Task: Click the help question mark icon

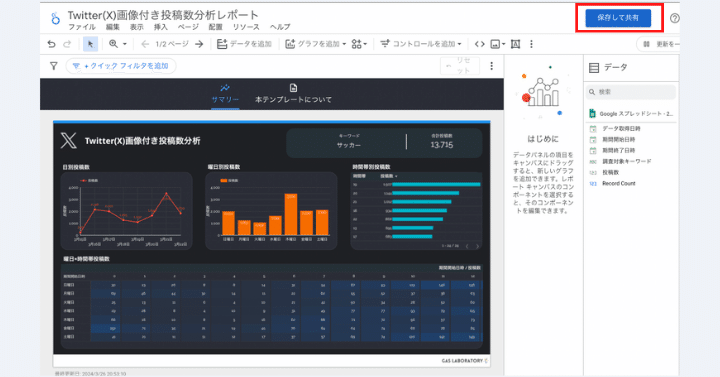Action: pos(674,18)
